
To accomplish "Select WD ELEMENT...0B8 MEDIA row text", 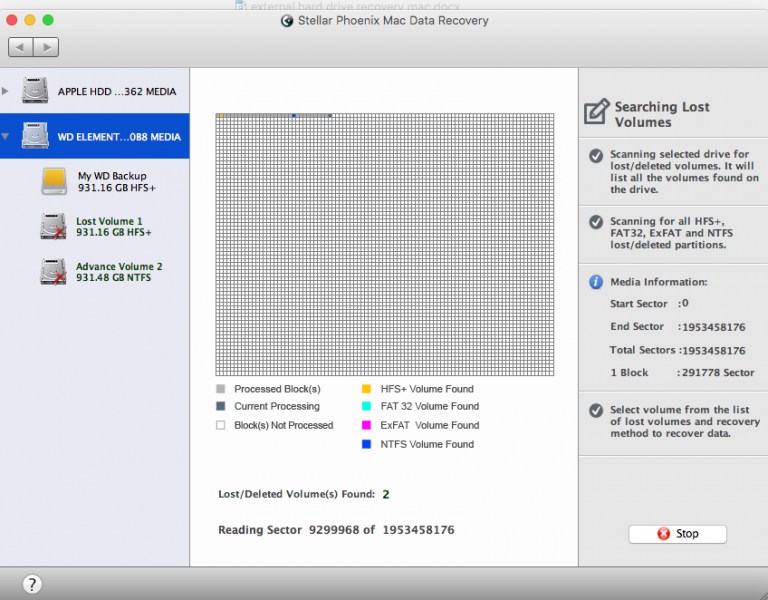I will pos(119,137).
